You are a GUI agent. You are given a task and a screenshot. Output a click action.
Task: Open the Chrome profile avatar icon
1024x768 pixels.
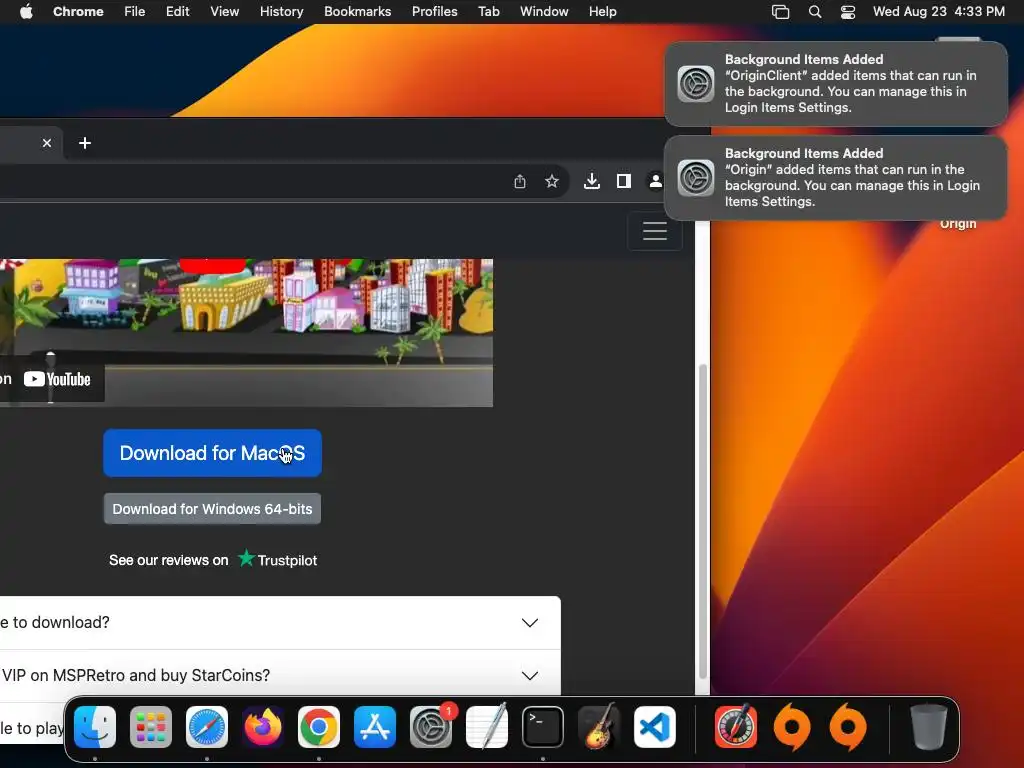tap(655, 181)
